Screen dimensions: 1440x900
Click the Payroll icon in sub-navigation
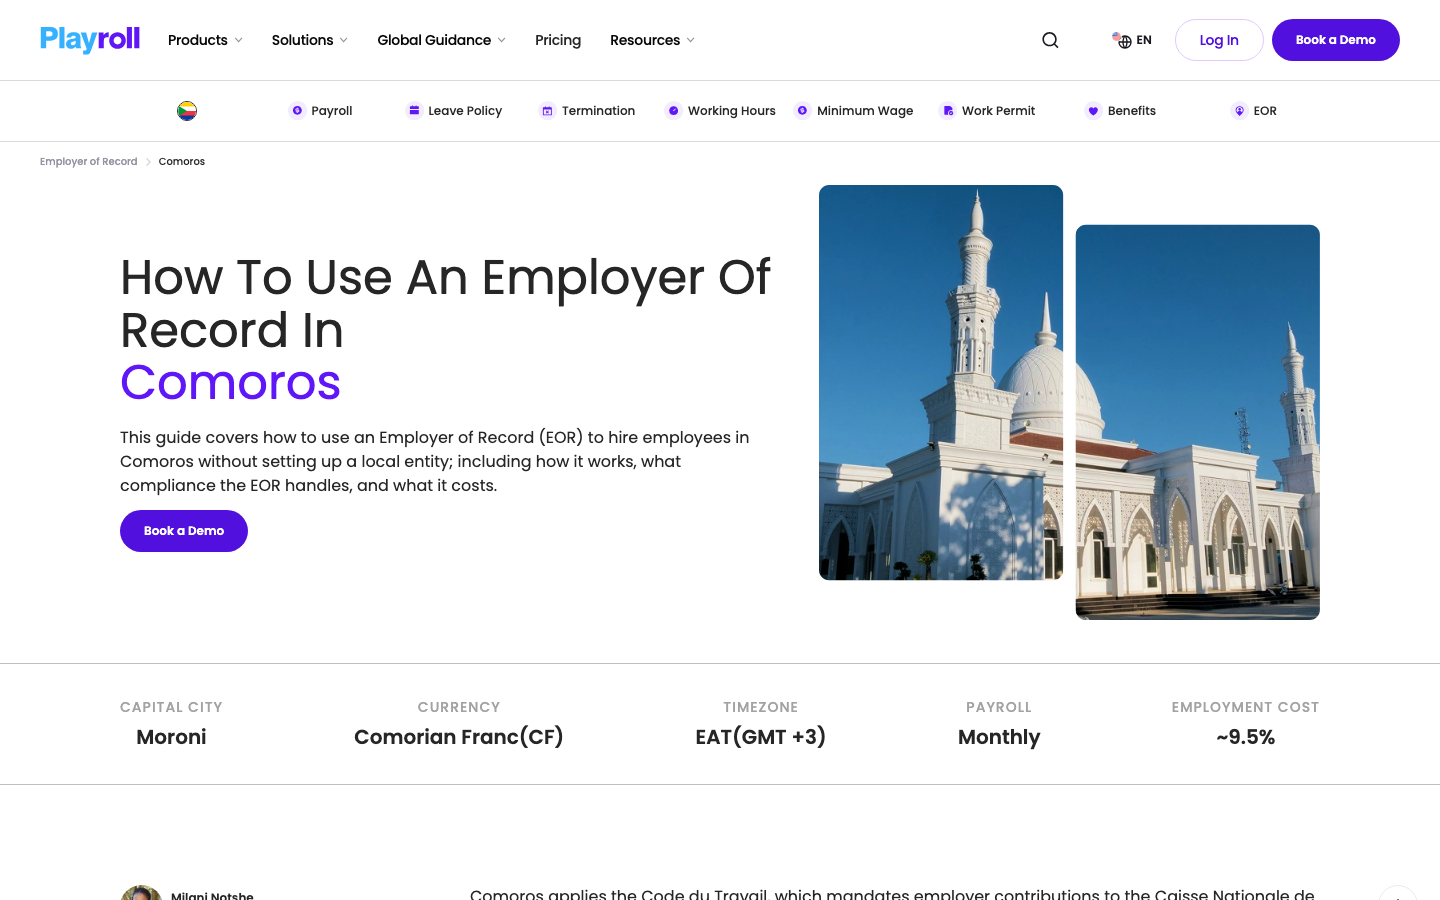[297, 111]
